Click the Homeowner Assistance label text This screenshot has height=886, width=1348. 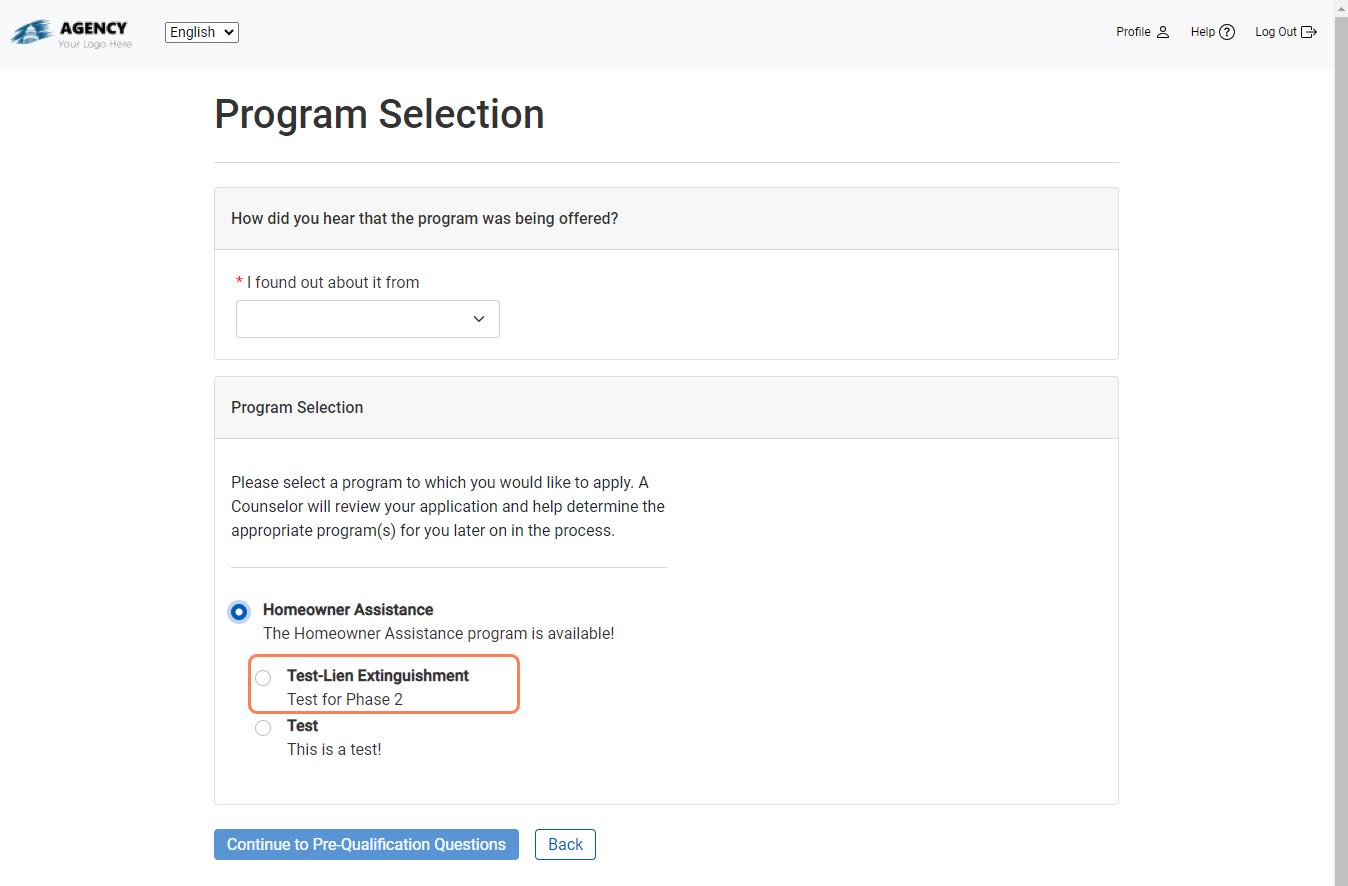point(348,610)
